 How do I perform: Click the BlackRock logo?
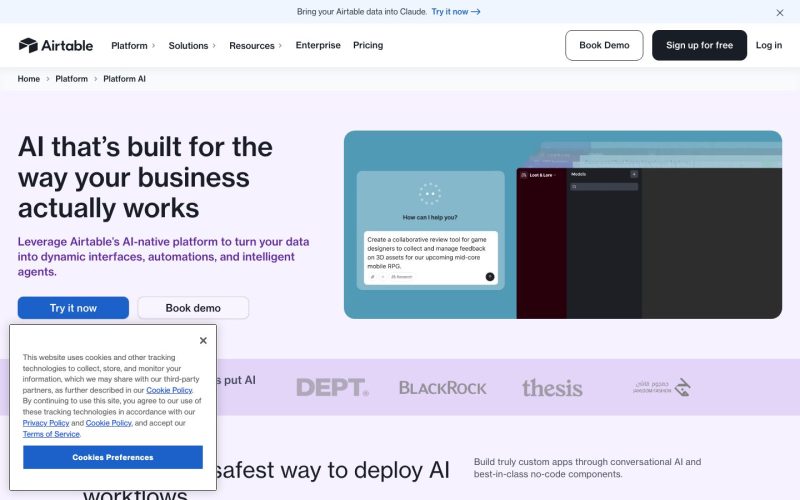click(x=442, y=388)
